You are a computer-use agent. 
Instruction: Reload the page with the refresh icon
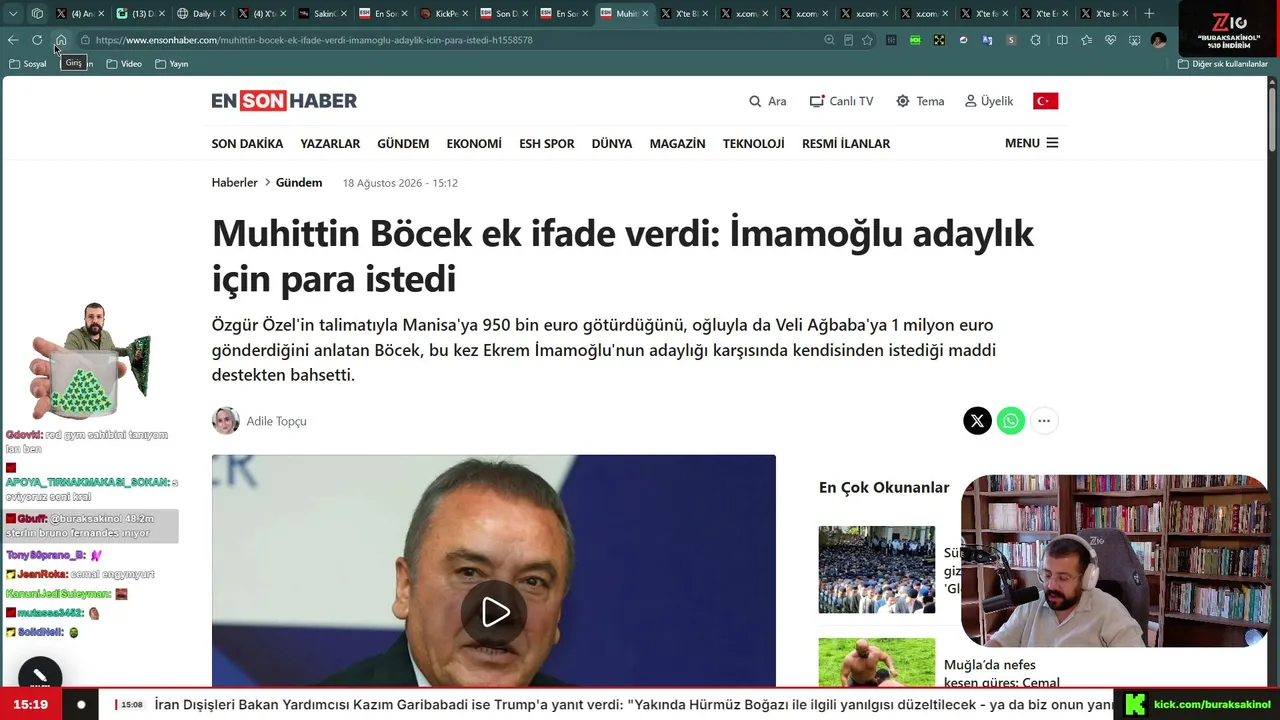click(37, 40)
